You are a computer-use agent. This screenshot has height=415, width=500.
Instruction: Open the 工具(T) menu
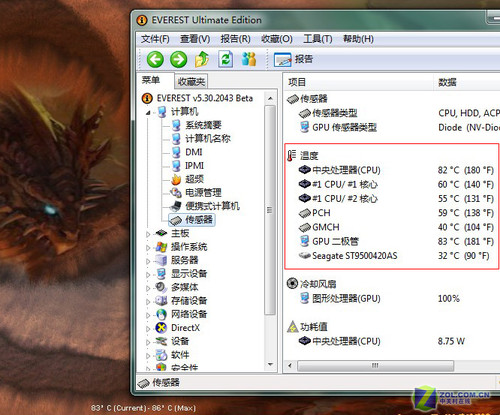[x=318, y=39]
